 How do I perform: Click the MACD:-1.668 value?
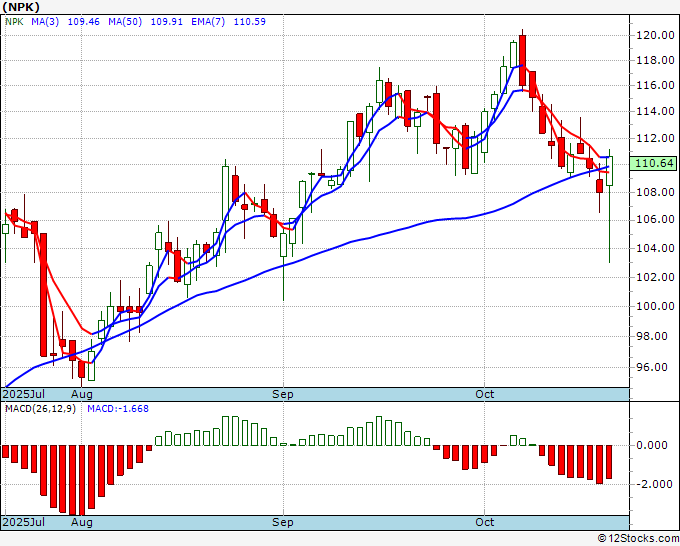click(118, 409)
